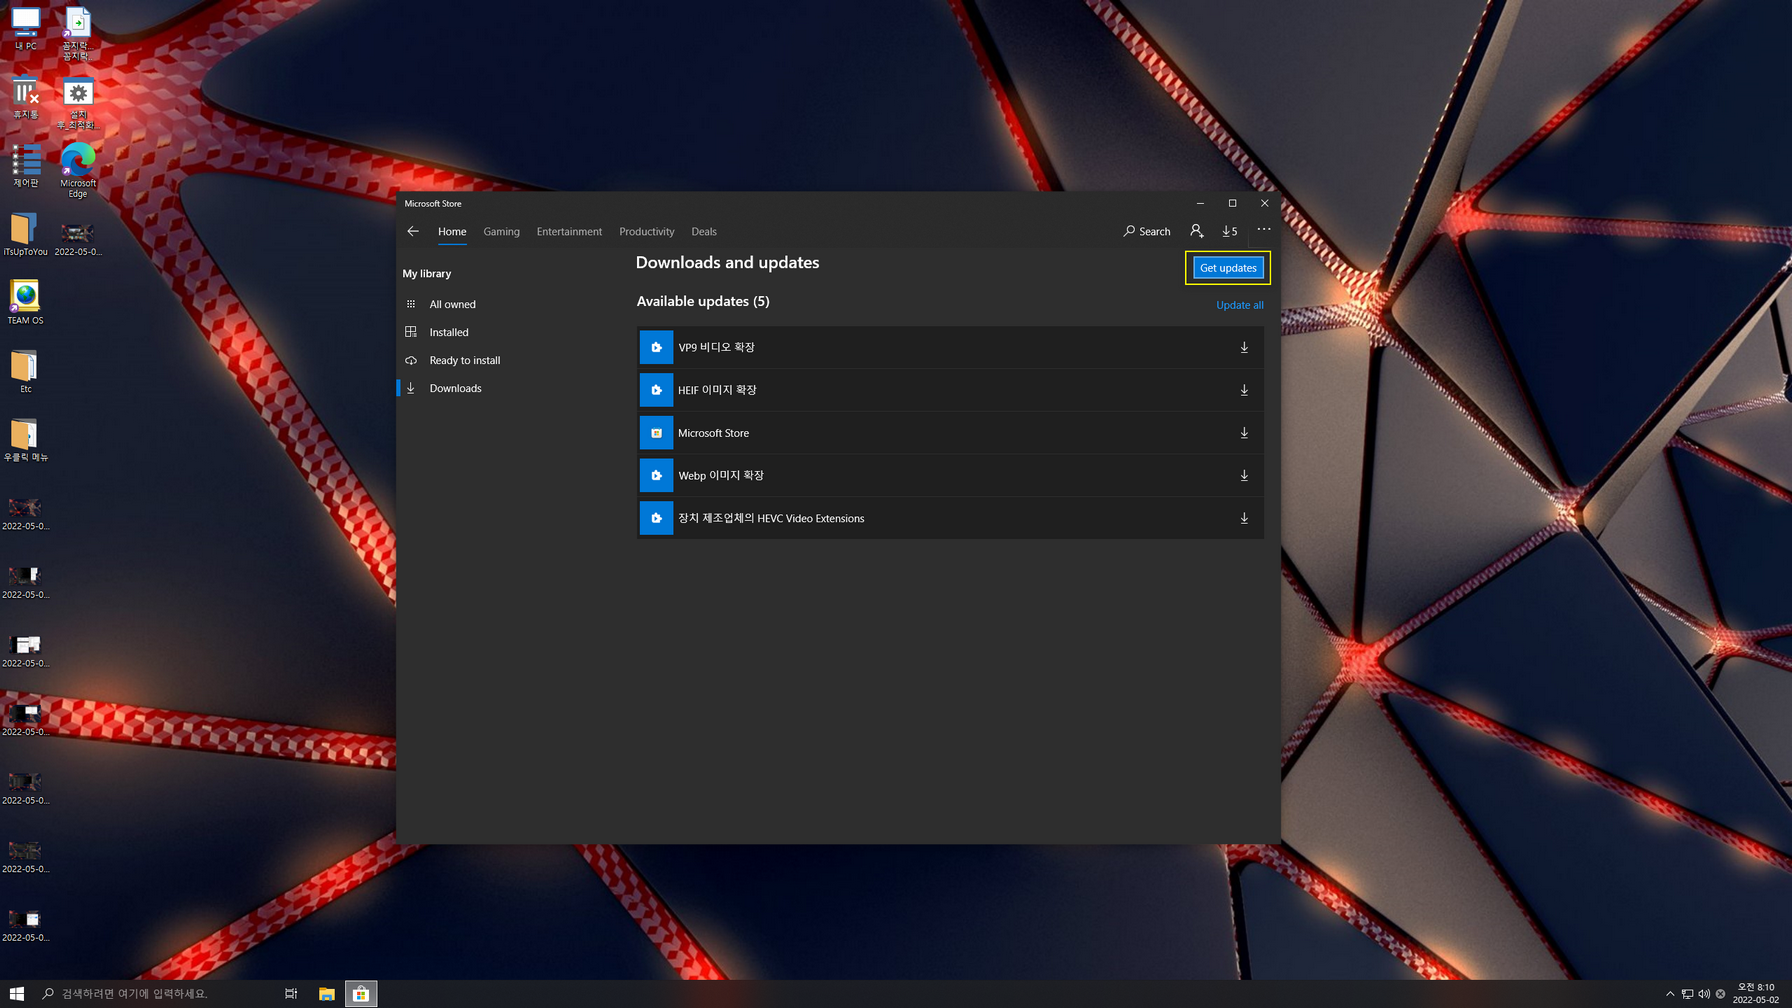Open the Deals tab
1792x1008 pixels.
704,231
